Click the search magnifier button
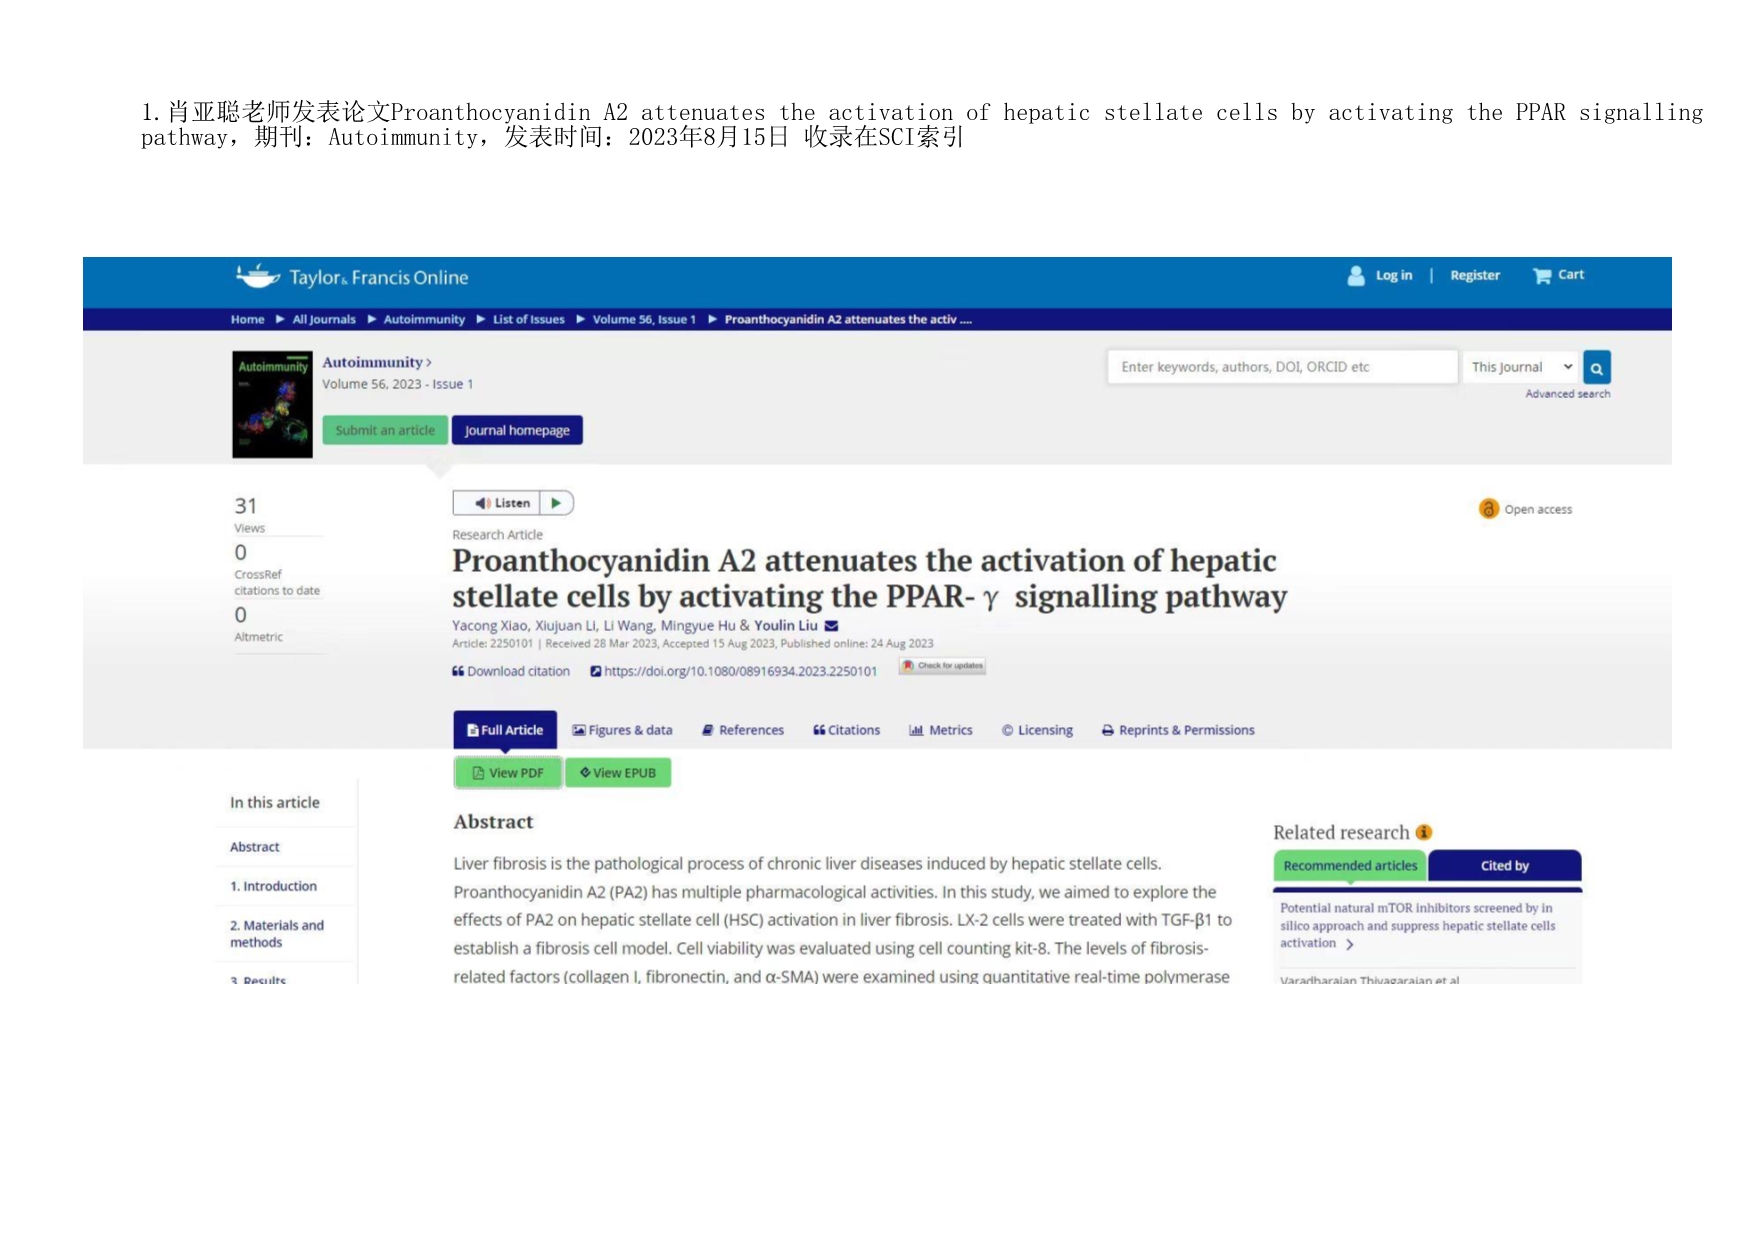 tap(1596, 368)
